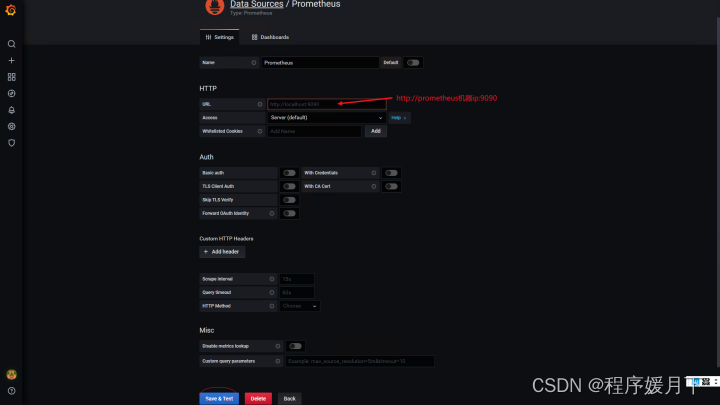The width and height of the screenshot is (720, 405).
Task: Enable the With Credentials switch
Action: coord(391,173)
